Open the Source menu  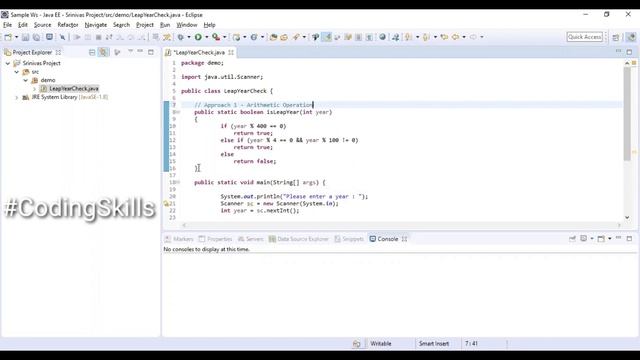(x=42, y=25)
